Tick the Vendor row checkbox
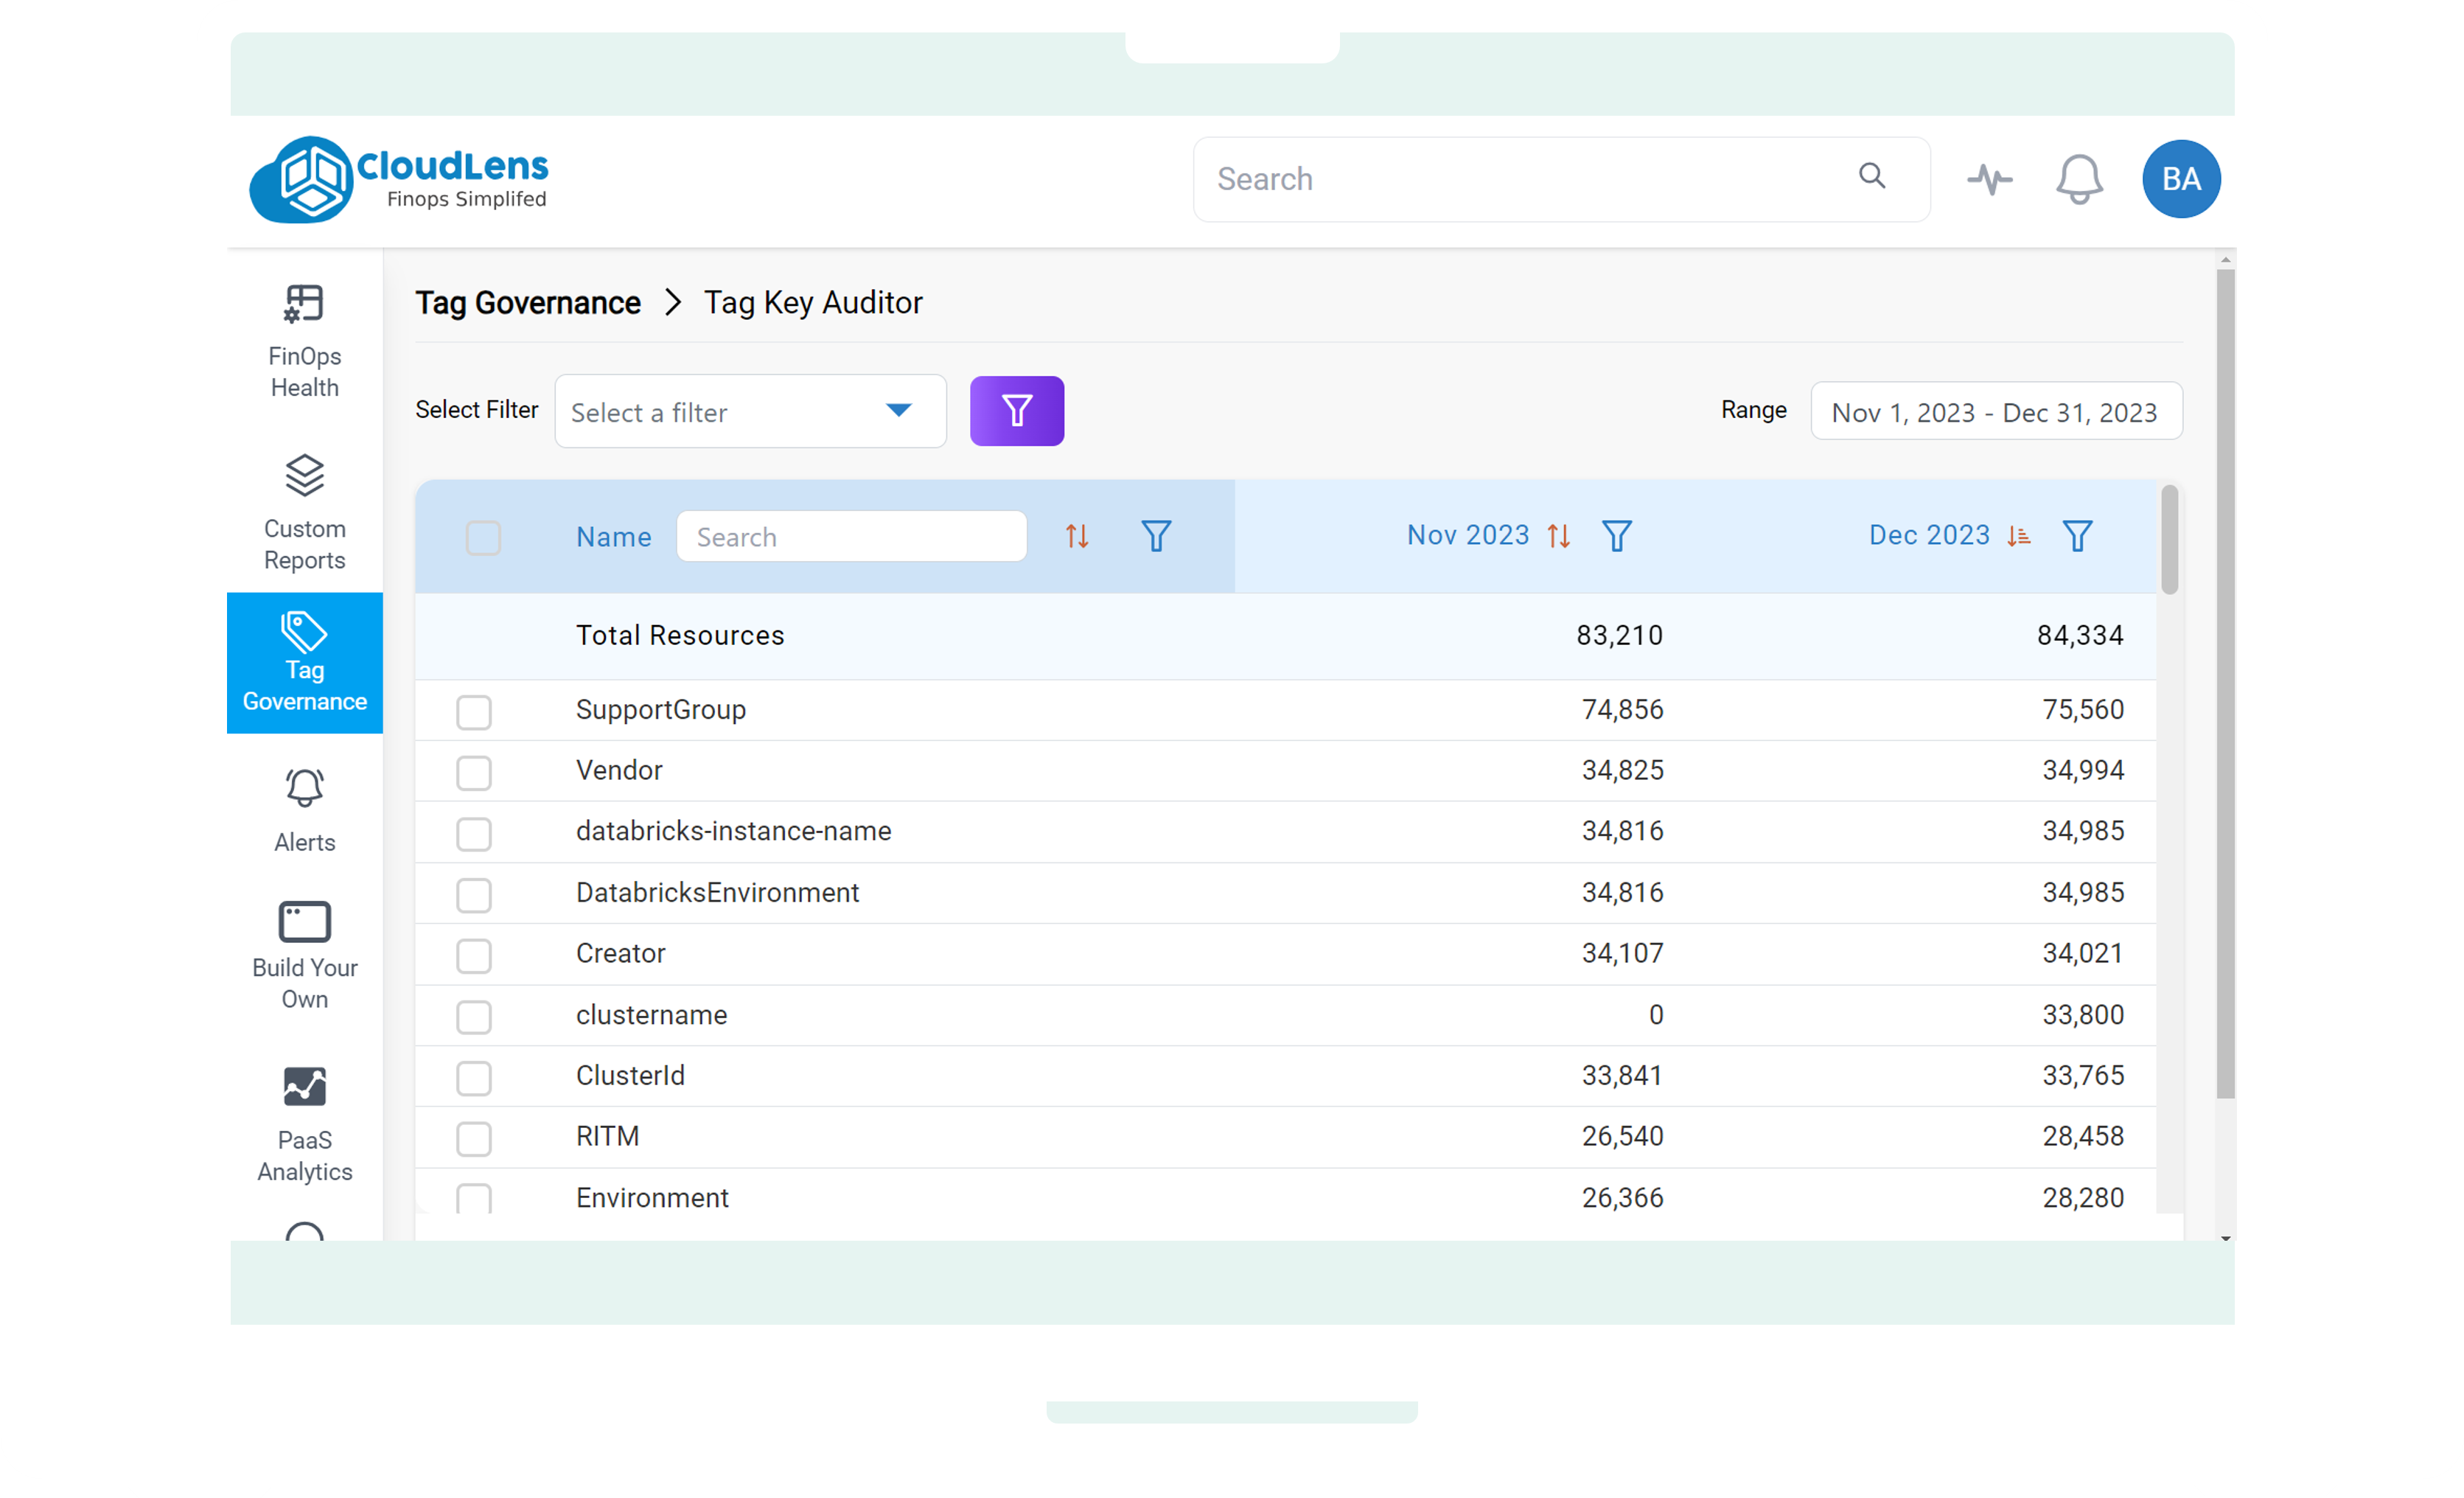Screen dimensions: 2464x1498 (474, 773)
